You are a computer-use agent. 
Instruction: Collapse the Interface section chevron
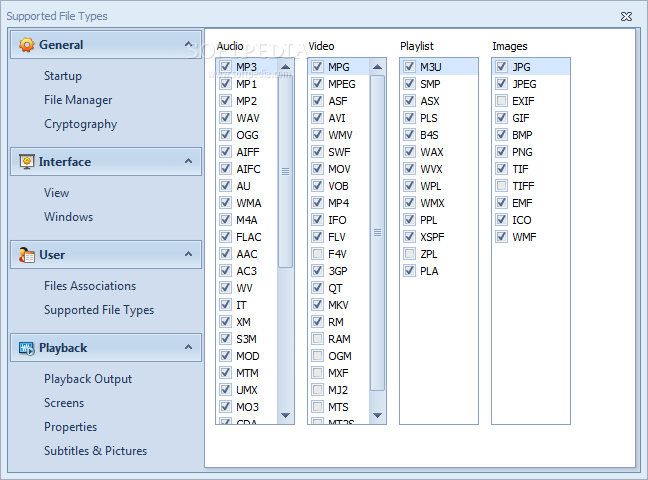pos(188,161)
